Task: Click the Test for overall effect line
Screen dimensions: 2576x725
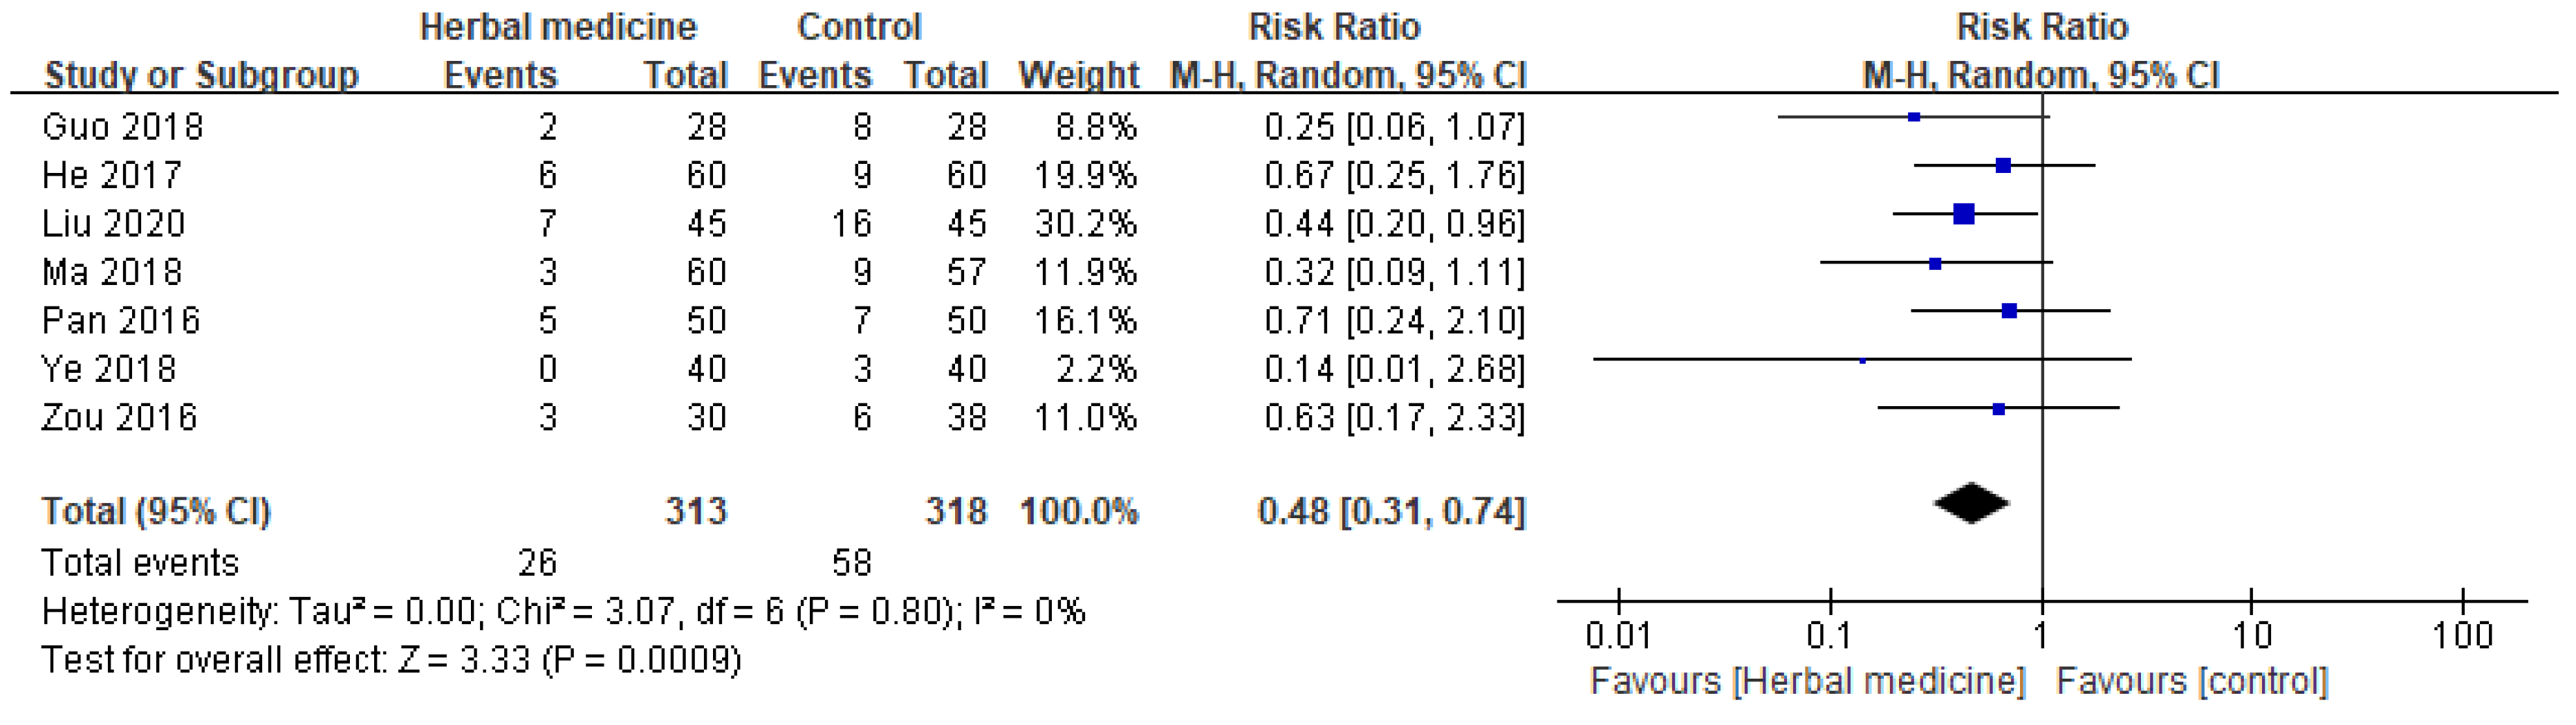Action: 391,660
